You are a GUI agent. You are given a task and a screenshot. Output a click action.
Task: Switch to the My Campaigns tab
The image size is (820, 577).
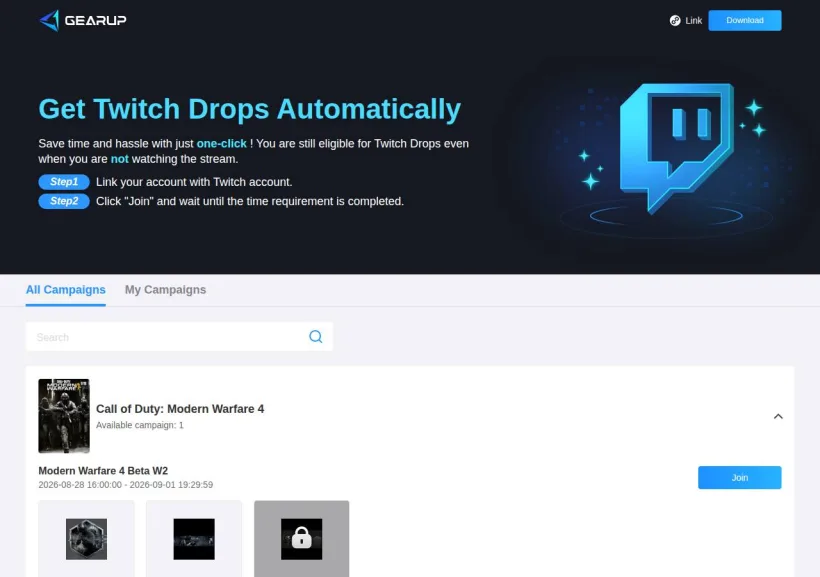click(165, 290)
